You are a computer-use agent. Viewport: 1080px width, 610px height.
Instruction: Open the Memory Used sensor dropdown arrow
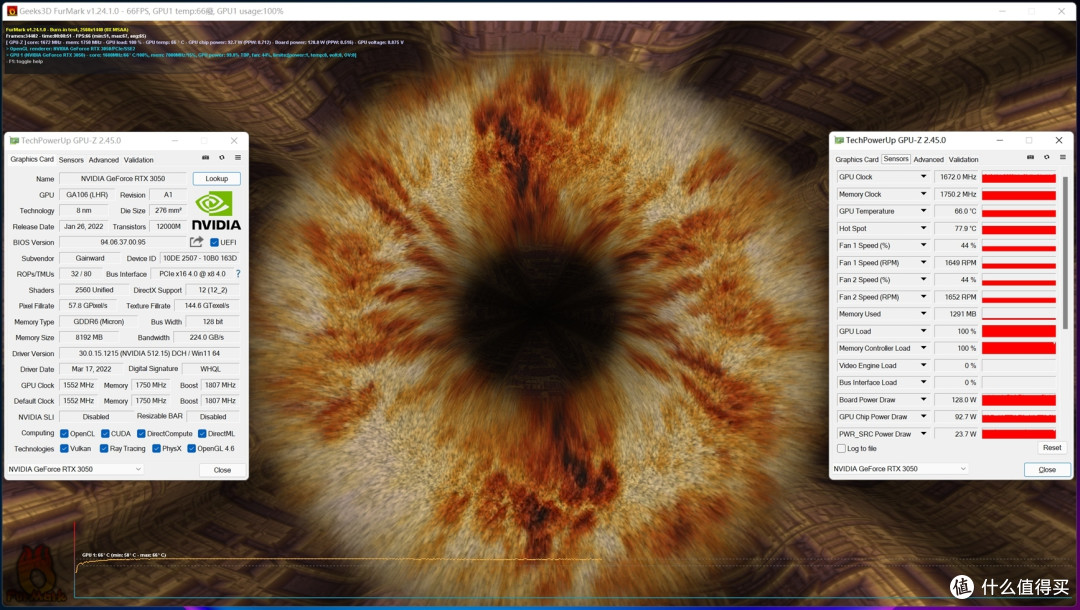tap(924, 314)
